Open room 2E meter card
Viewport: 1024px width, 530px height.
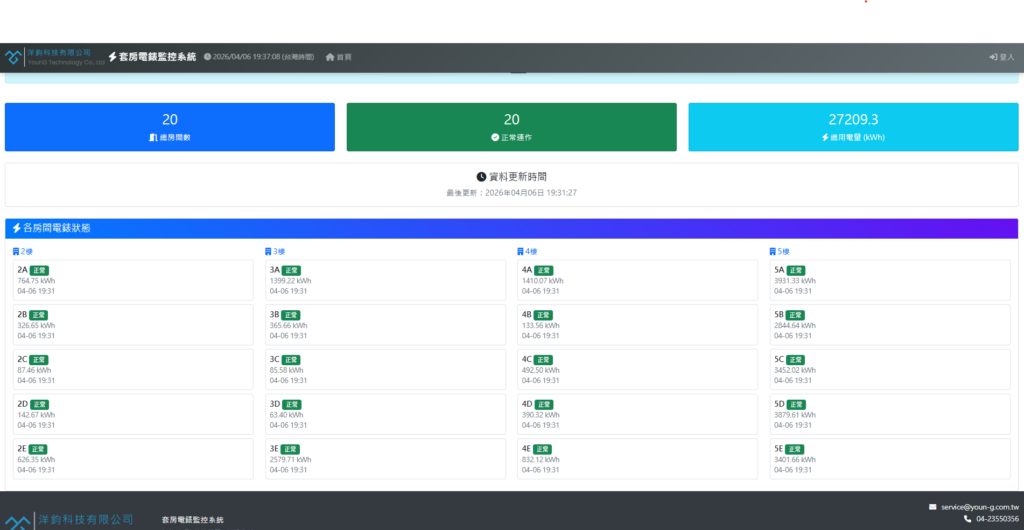(x=133, y=459)
